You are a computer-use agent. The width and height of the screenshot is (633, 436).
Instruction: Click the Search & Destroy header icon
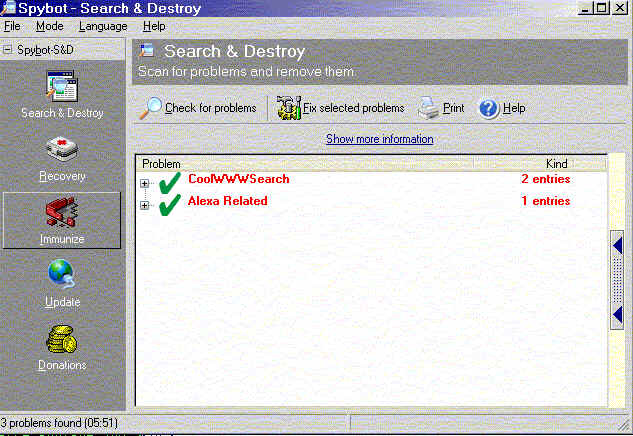147,50
